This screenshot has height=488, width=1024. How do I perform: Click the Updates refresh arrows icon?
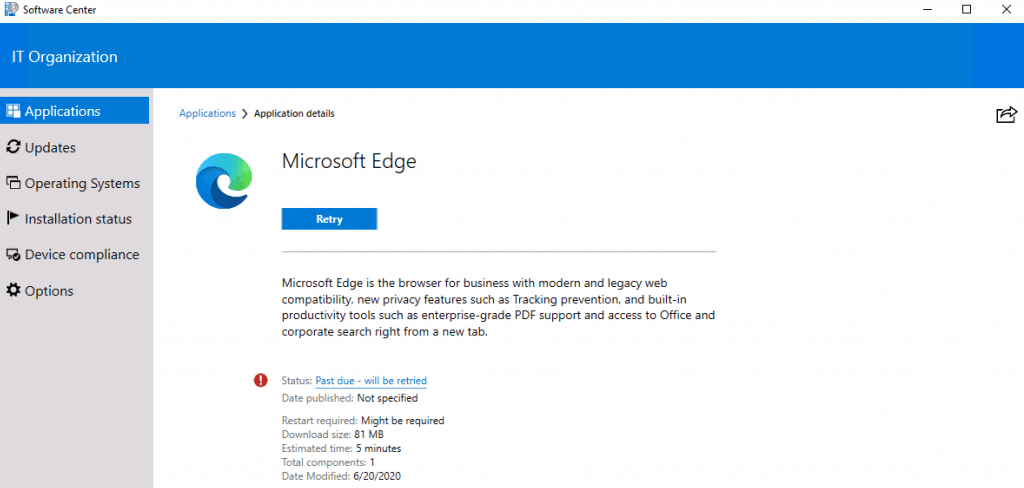(x=13, y=146)
